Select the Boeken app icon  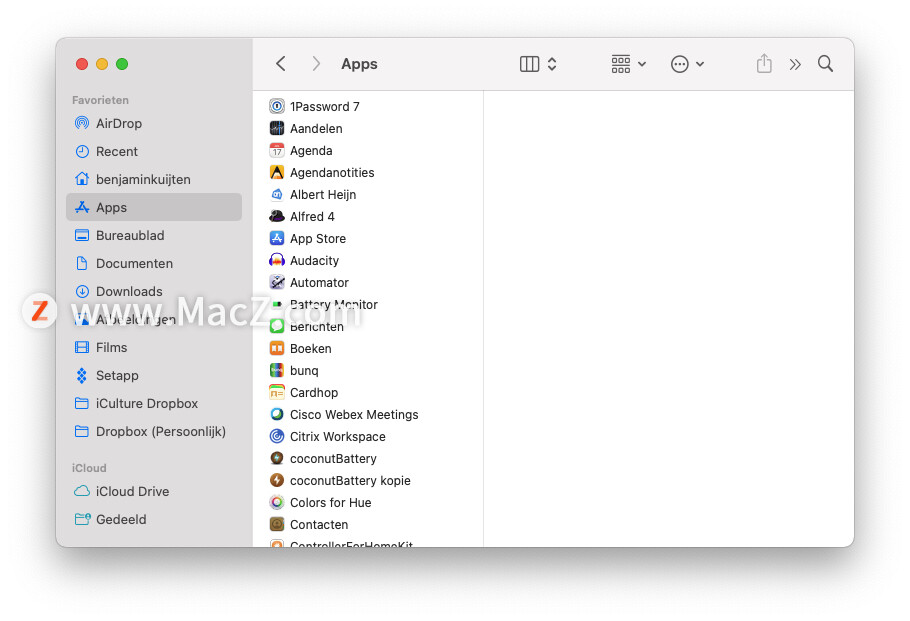pyautogui.click(x=277, y=348)
